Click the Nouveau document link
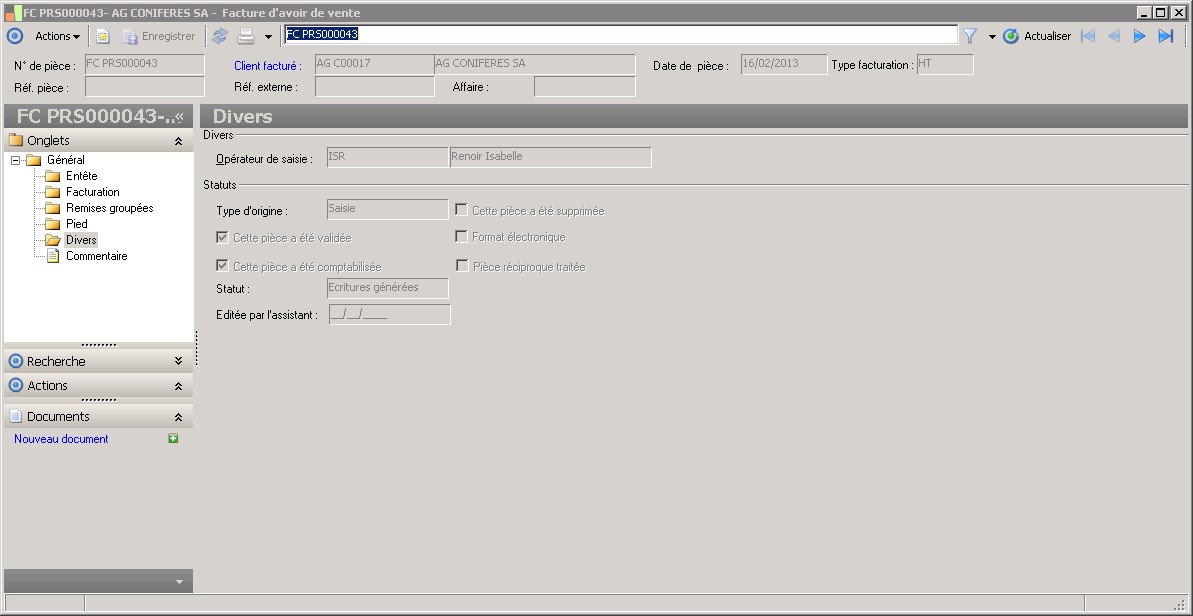This screenshot has width=1193, height=616. [61, 439]
